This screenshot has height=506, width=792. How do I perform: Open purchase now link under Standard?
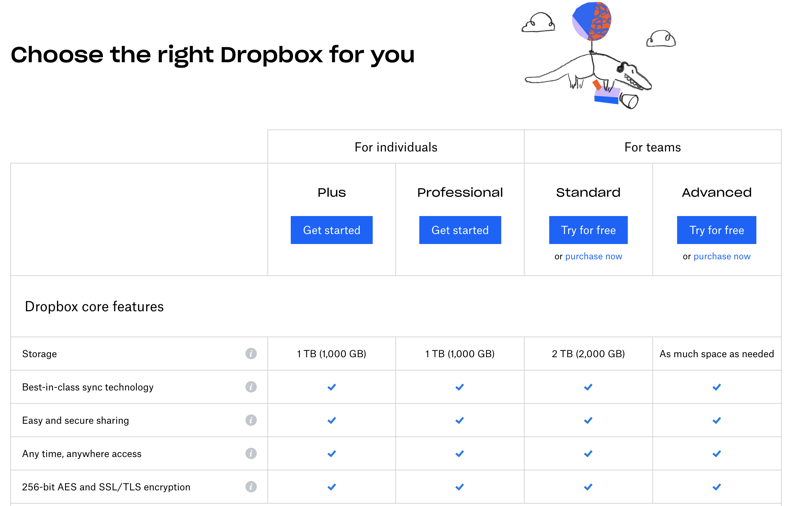click(x=593, y=257)
